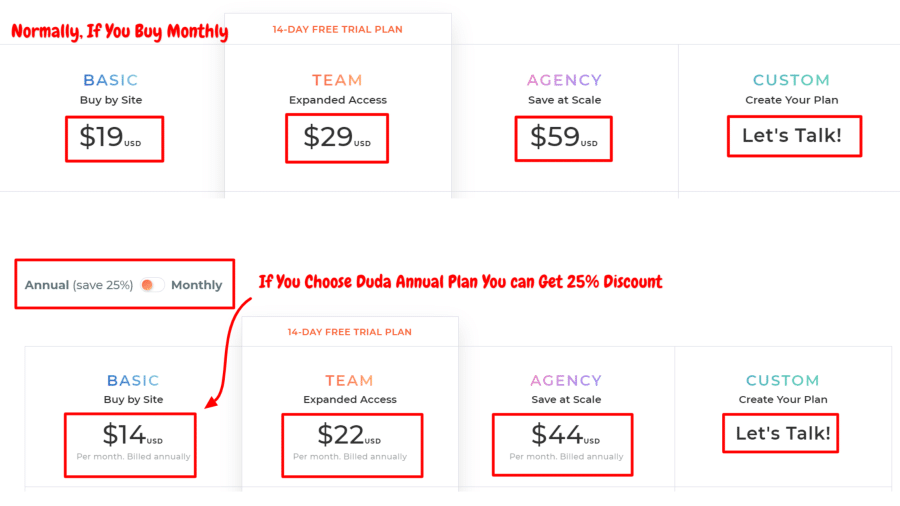The width and height of the screenshot is (900, 506).
Task: Click the $59 Agency monthly price
Action: (x=564, y=138)
